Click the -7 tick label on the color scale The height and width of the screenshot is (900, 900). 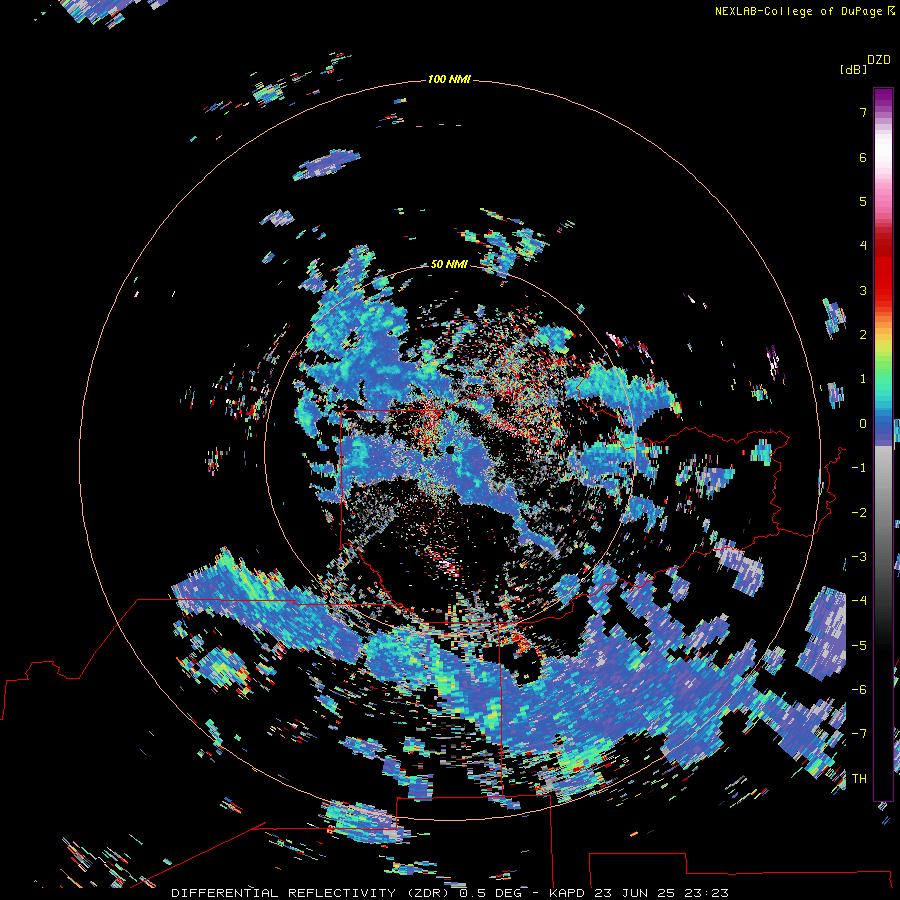click(859, 734)
